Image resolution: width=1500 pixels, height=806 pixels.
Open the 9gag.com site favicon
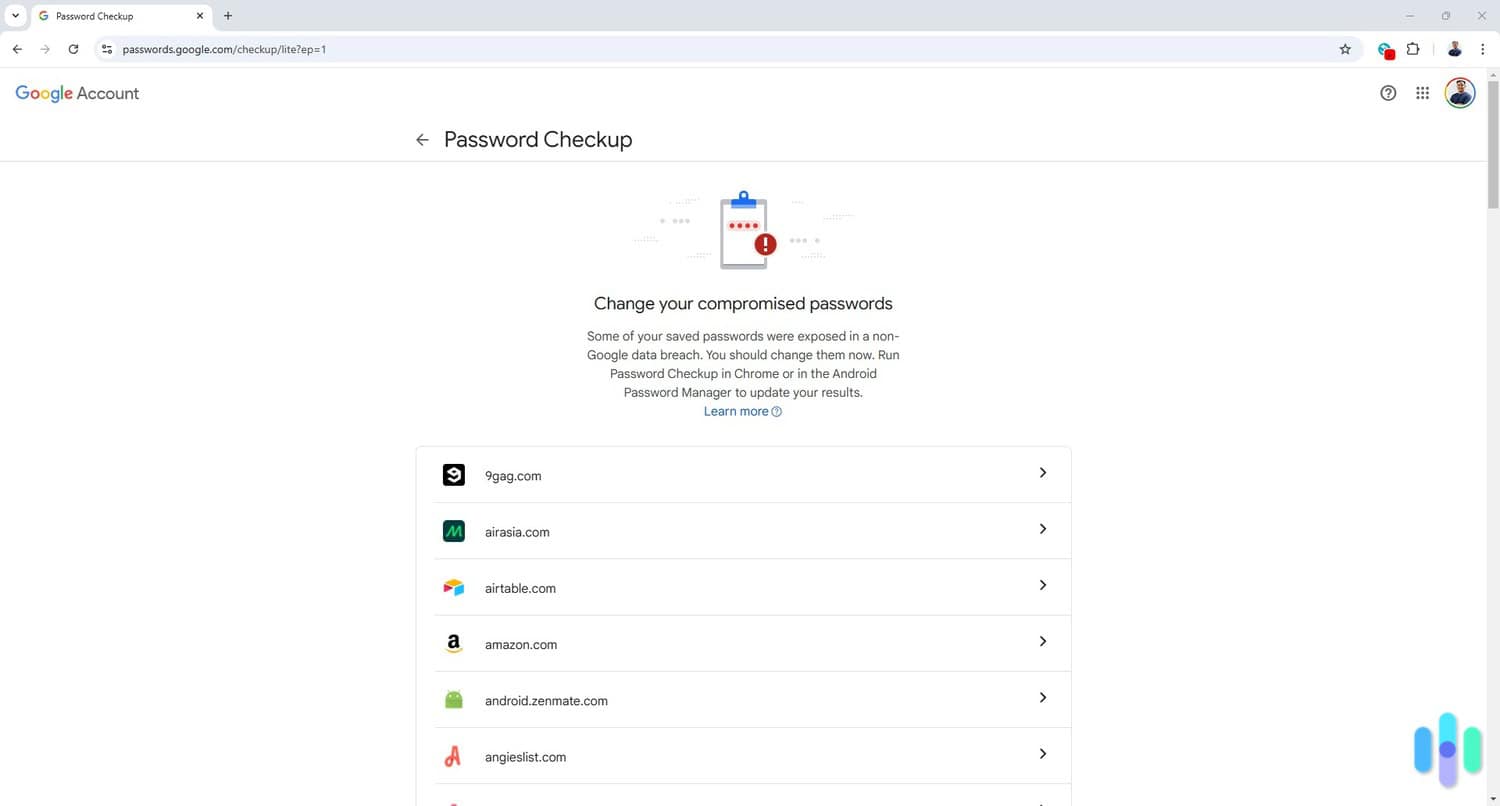pyautogui.click(x=454, y=475)
